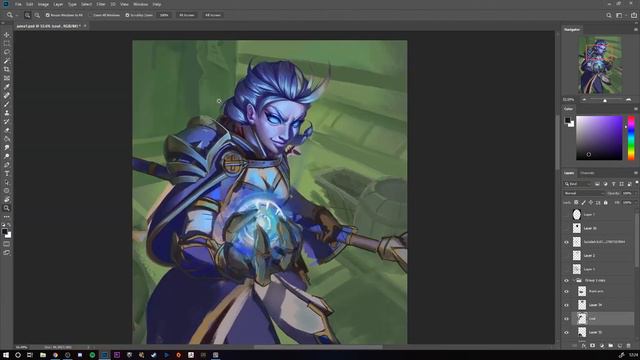Select the Crop tool
Screen dimensions: 640x360
(7, 69)
